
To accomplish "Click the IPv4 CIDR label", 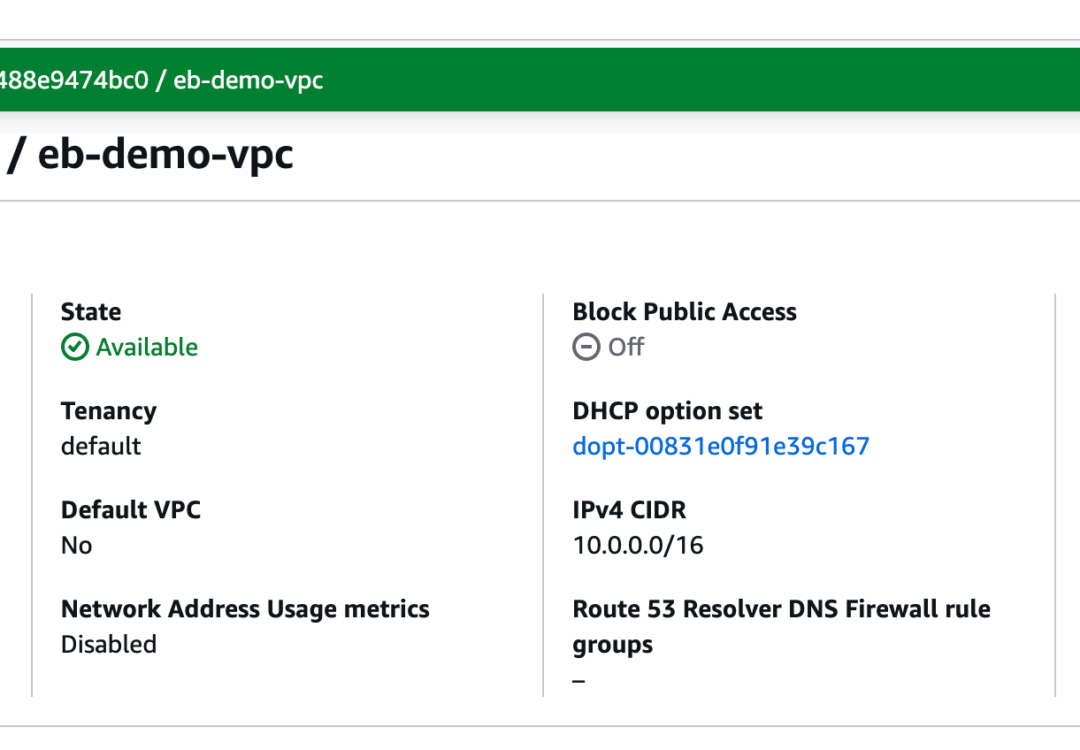I will [x=629, y=510].
